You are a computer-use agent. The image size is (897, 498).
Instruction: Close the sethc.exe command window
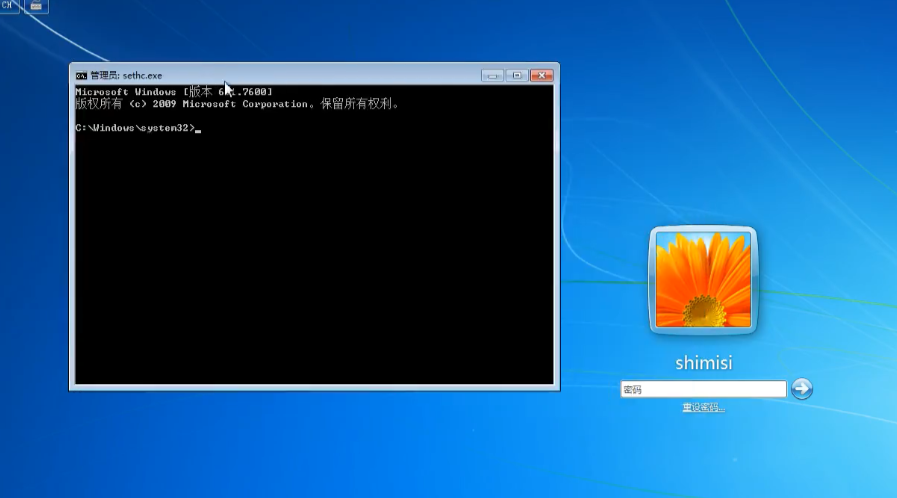(541, 75)
